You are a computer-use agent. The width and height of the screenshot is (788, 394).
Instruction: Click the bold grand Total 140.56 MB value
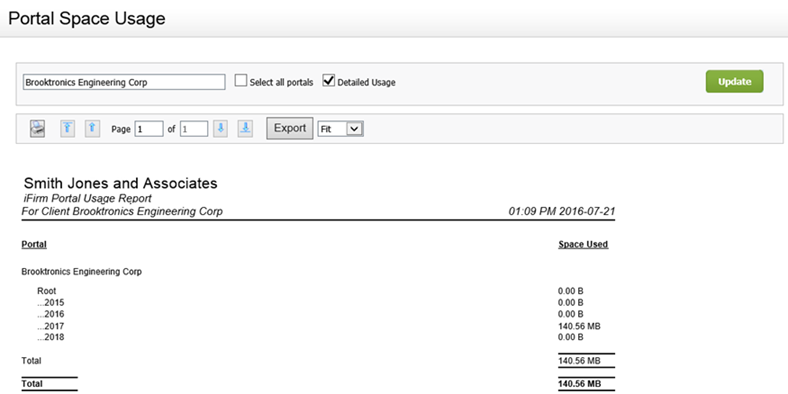point(579,384)
